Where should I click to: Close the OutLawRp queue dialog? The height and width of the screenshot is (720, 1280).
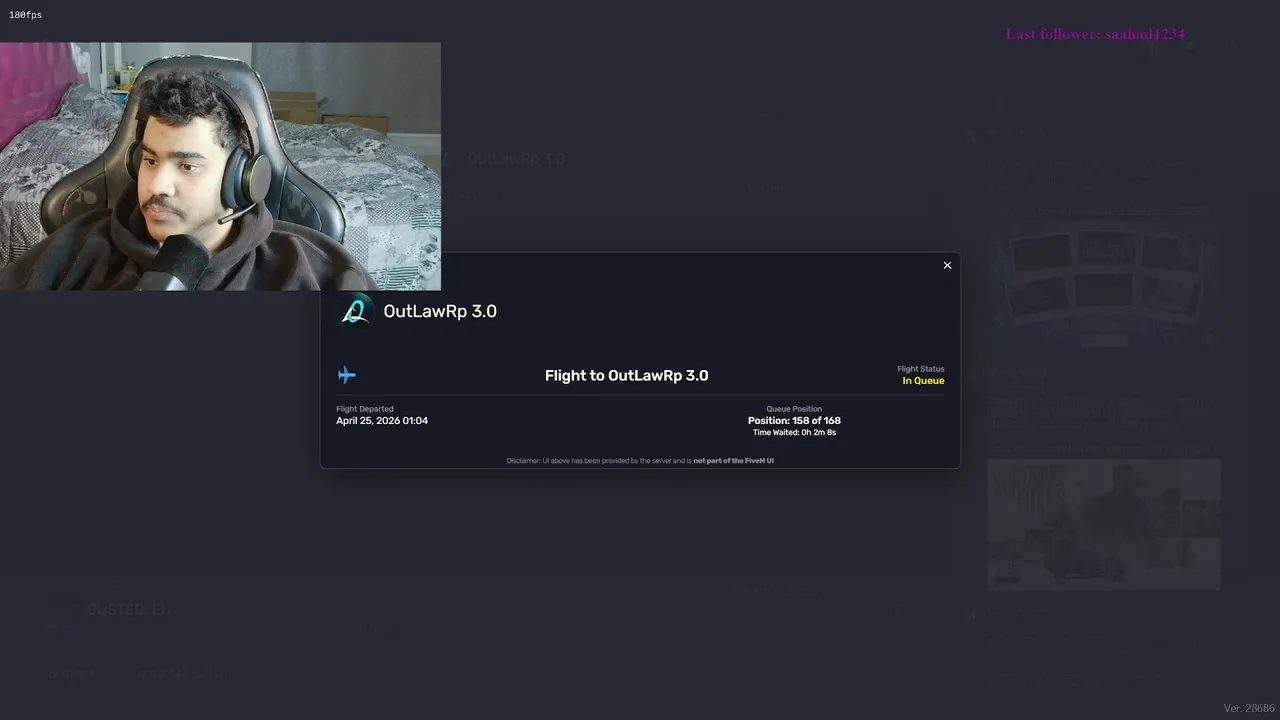(947, 265)
